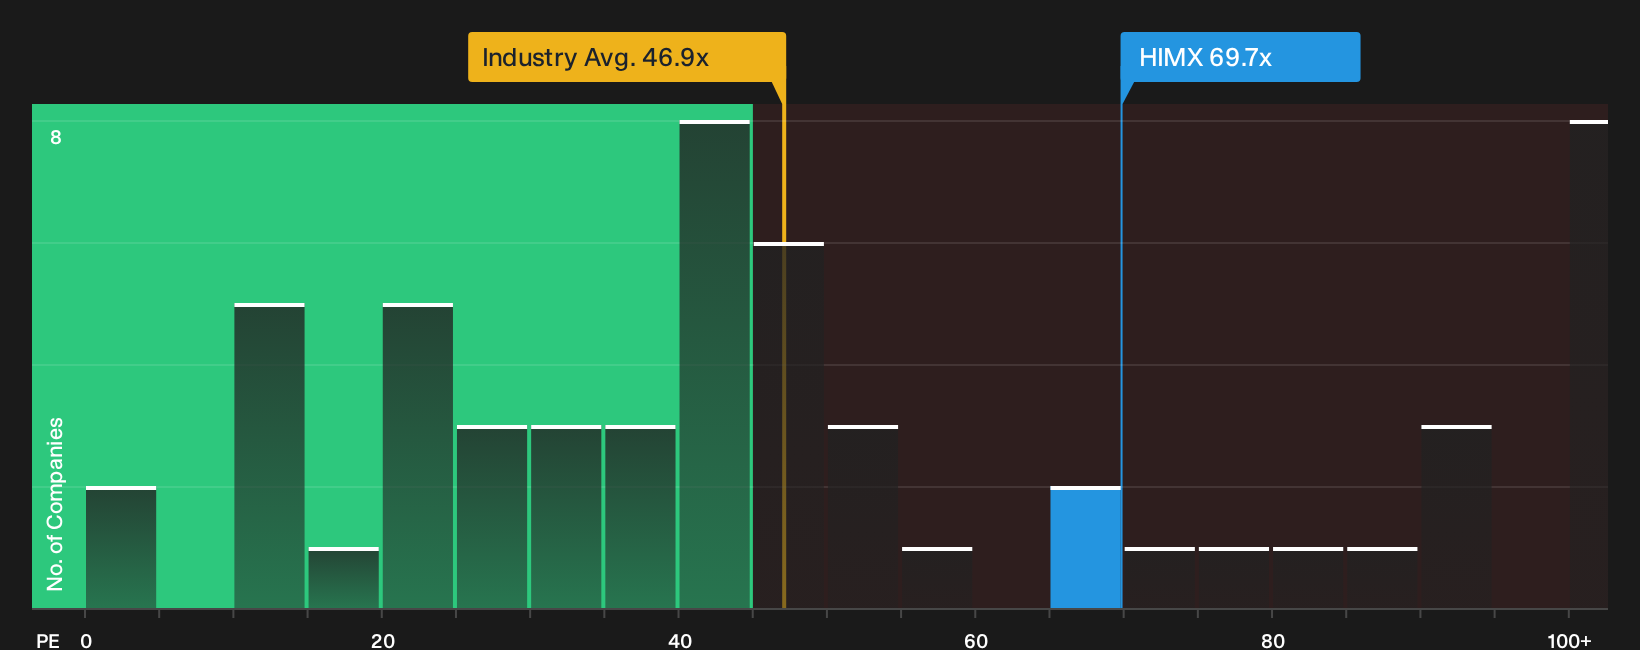
Task: Click the HIMX 69.7x label
Action: pos(1240,57)
